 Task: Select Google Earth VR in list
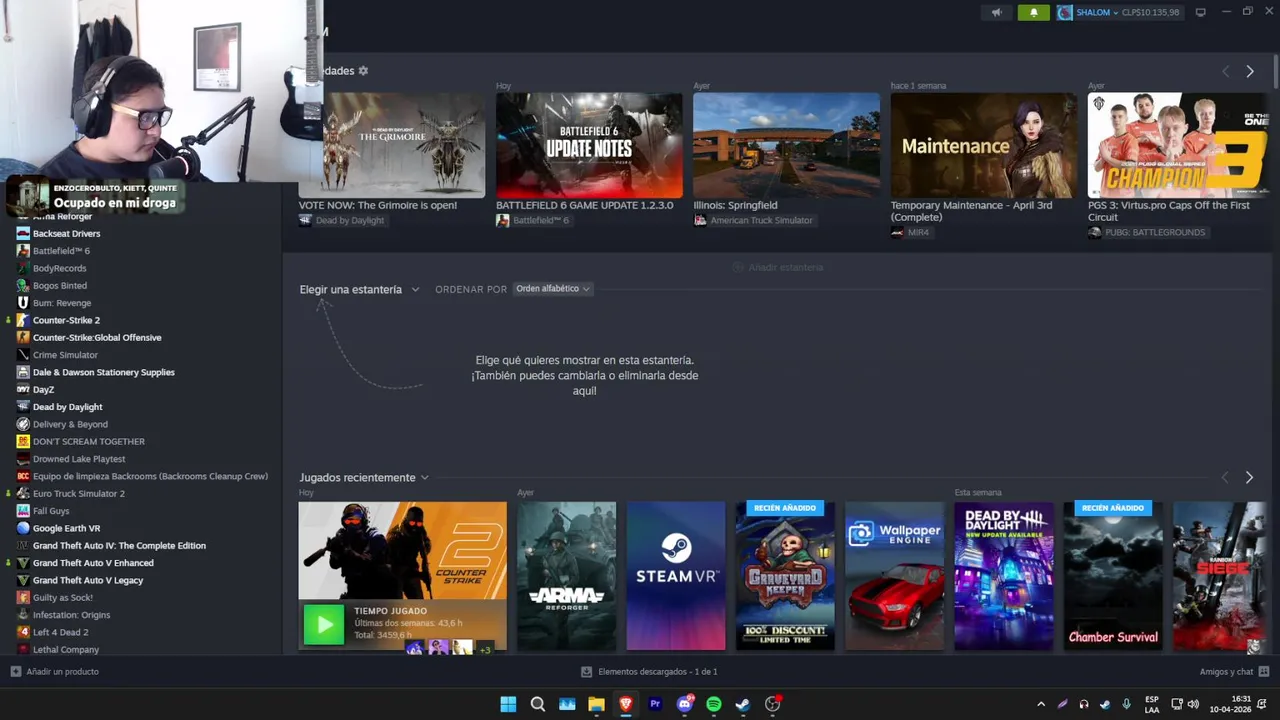tap(66, 528)
